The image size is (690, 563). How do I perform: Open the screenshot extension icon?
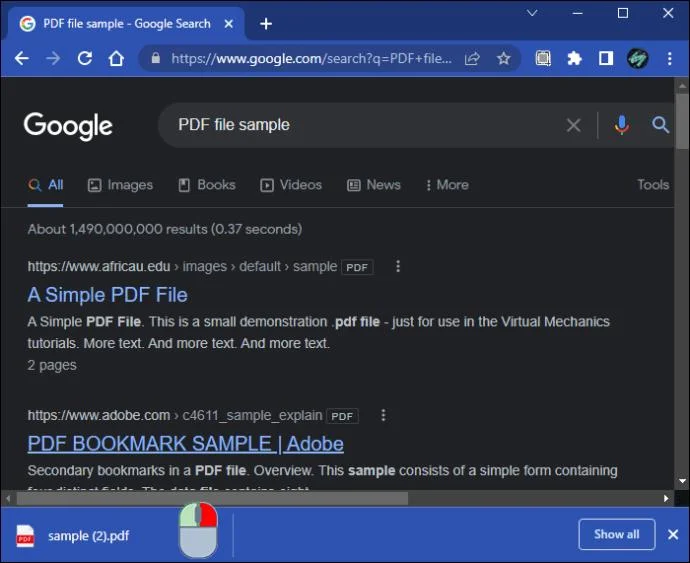tap(543, 58)
